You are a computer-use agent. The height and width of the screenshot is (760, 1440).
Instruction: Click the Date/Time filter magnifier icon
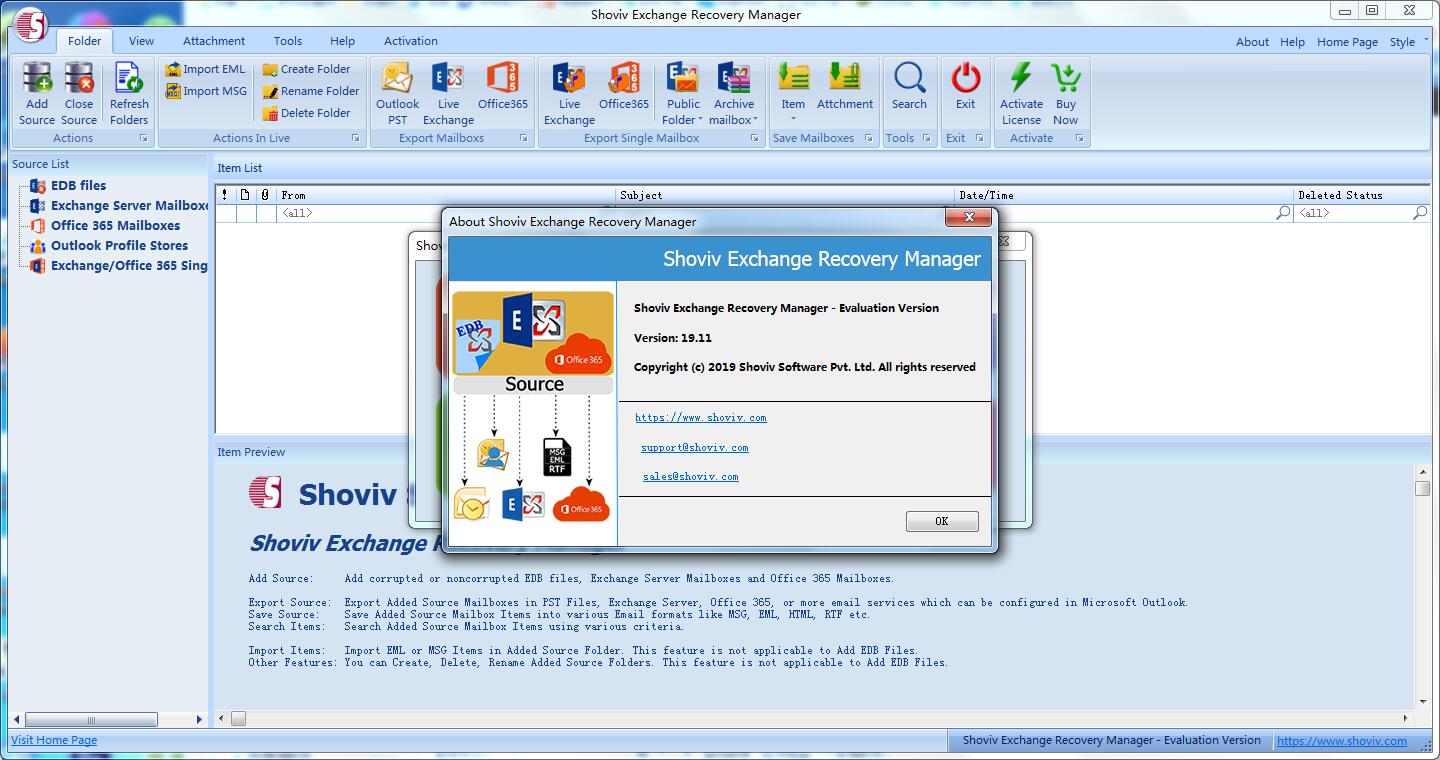coord(1283,213)
